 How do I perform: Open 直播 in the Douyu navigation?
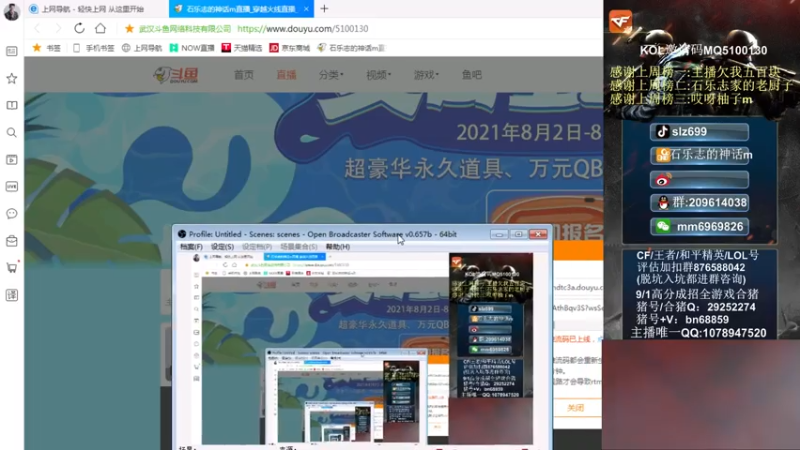click(x=286, y=75)
